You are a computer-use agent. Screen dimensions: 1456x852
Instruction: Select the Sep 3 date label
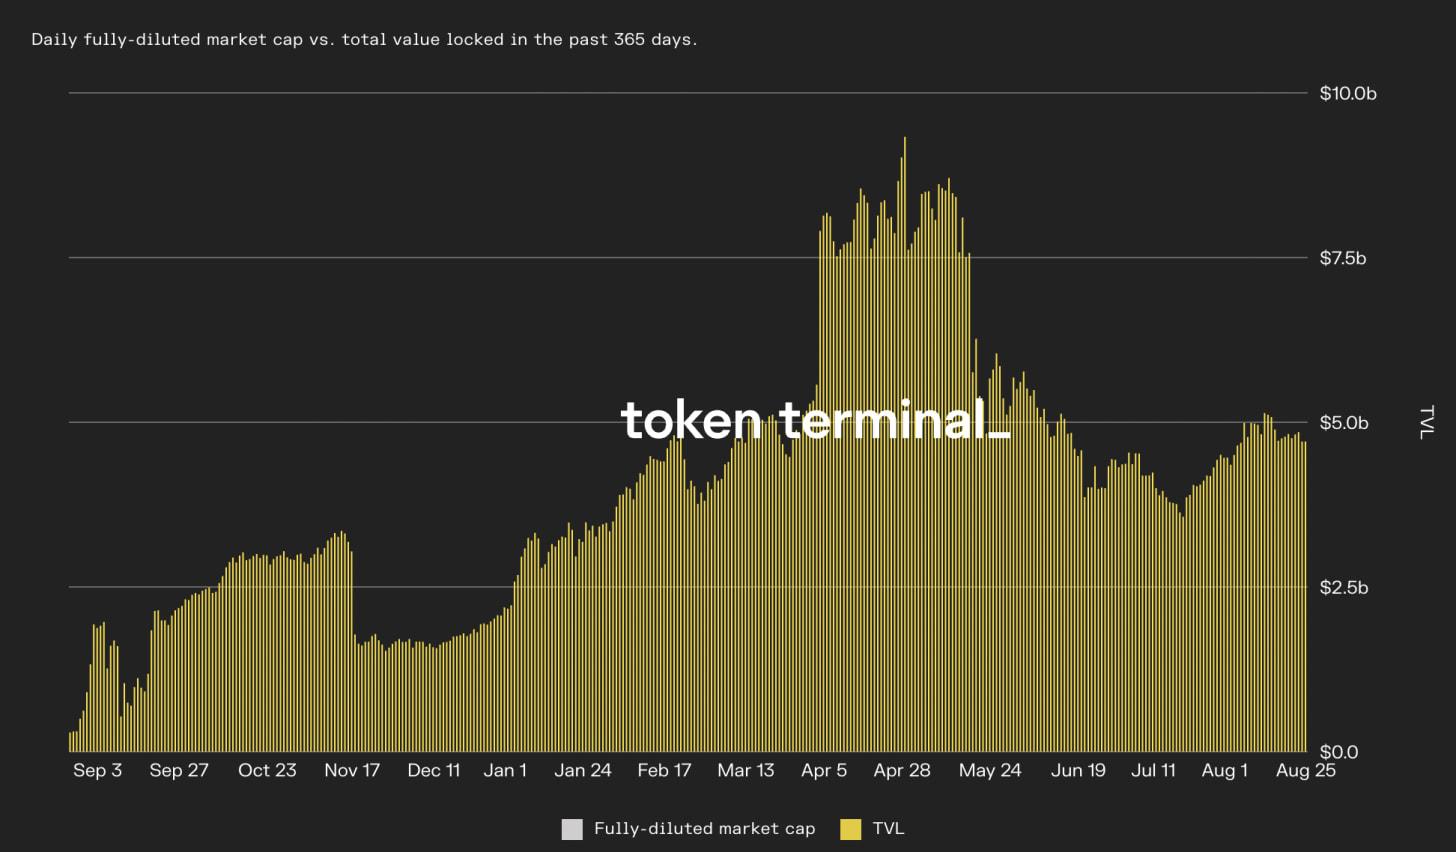click(97, 771)
